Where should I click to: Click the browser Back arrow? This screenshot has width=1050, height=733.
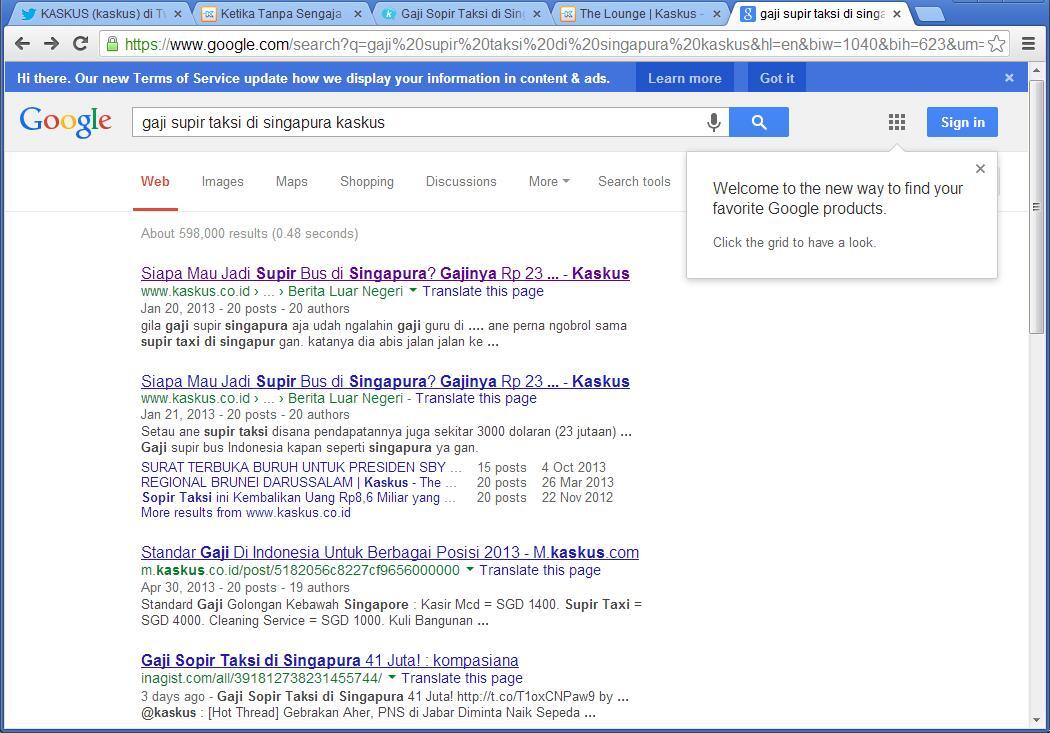[22, 44]
